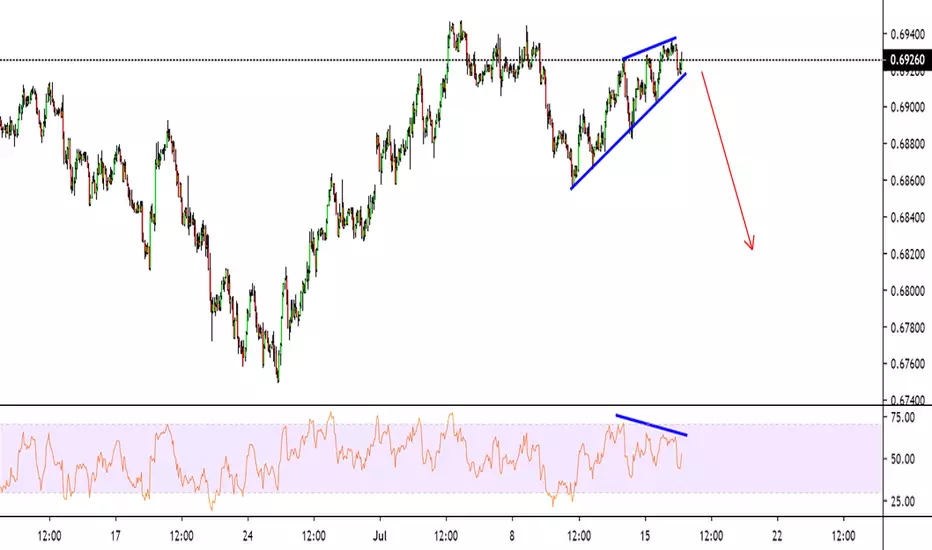Click the 0.68400 price axis label
Image resolution: width=932 pixels, height=550 pixels.
click(x=907, y=218)
